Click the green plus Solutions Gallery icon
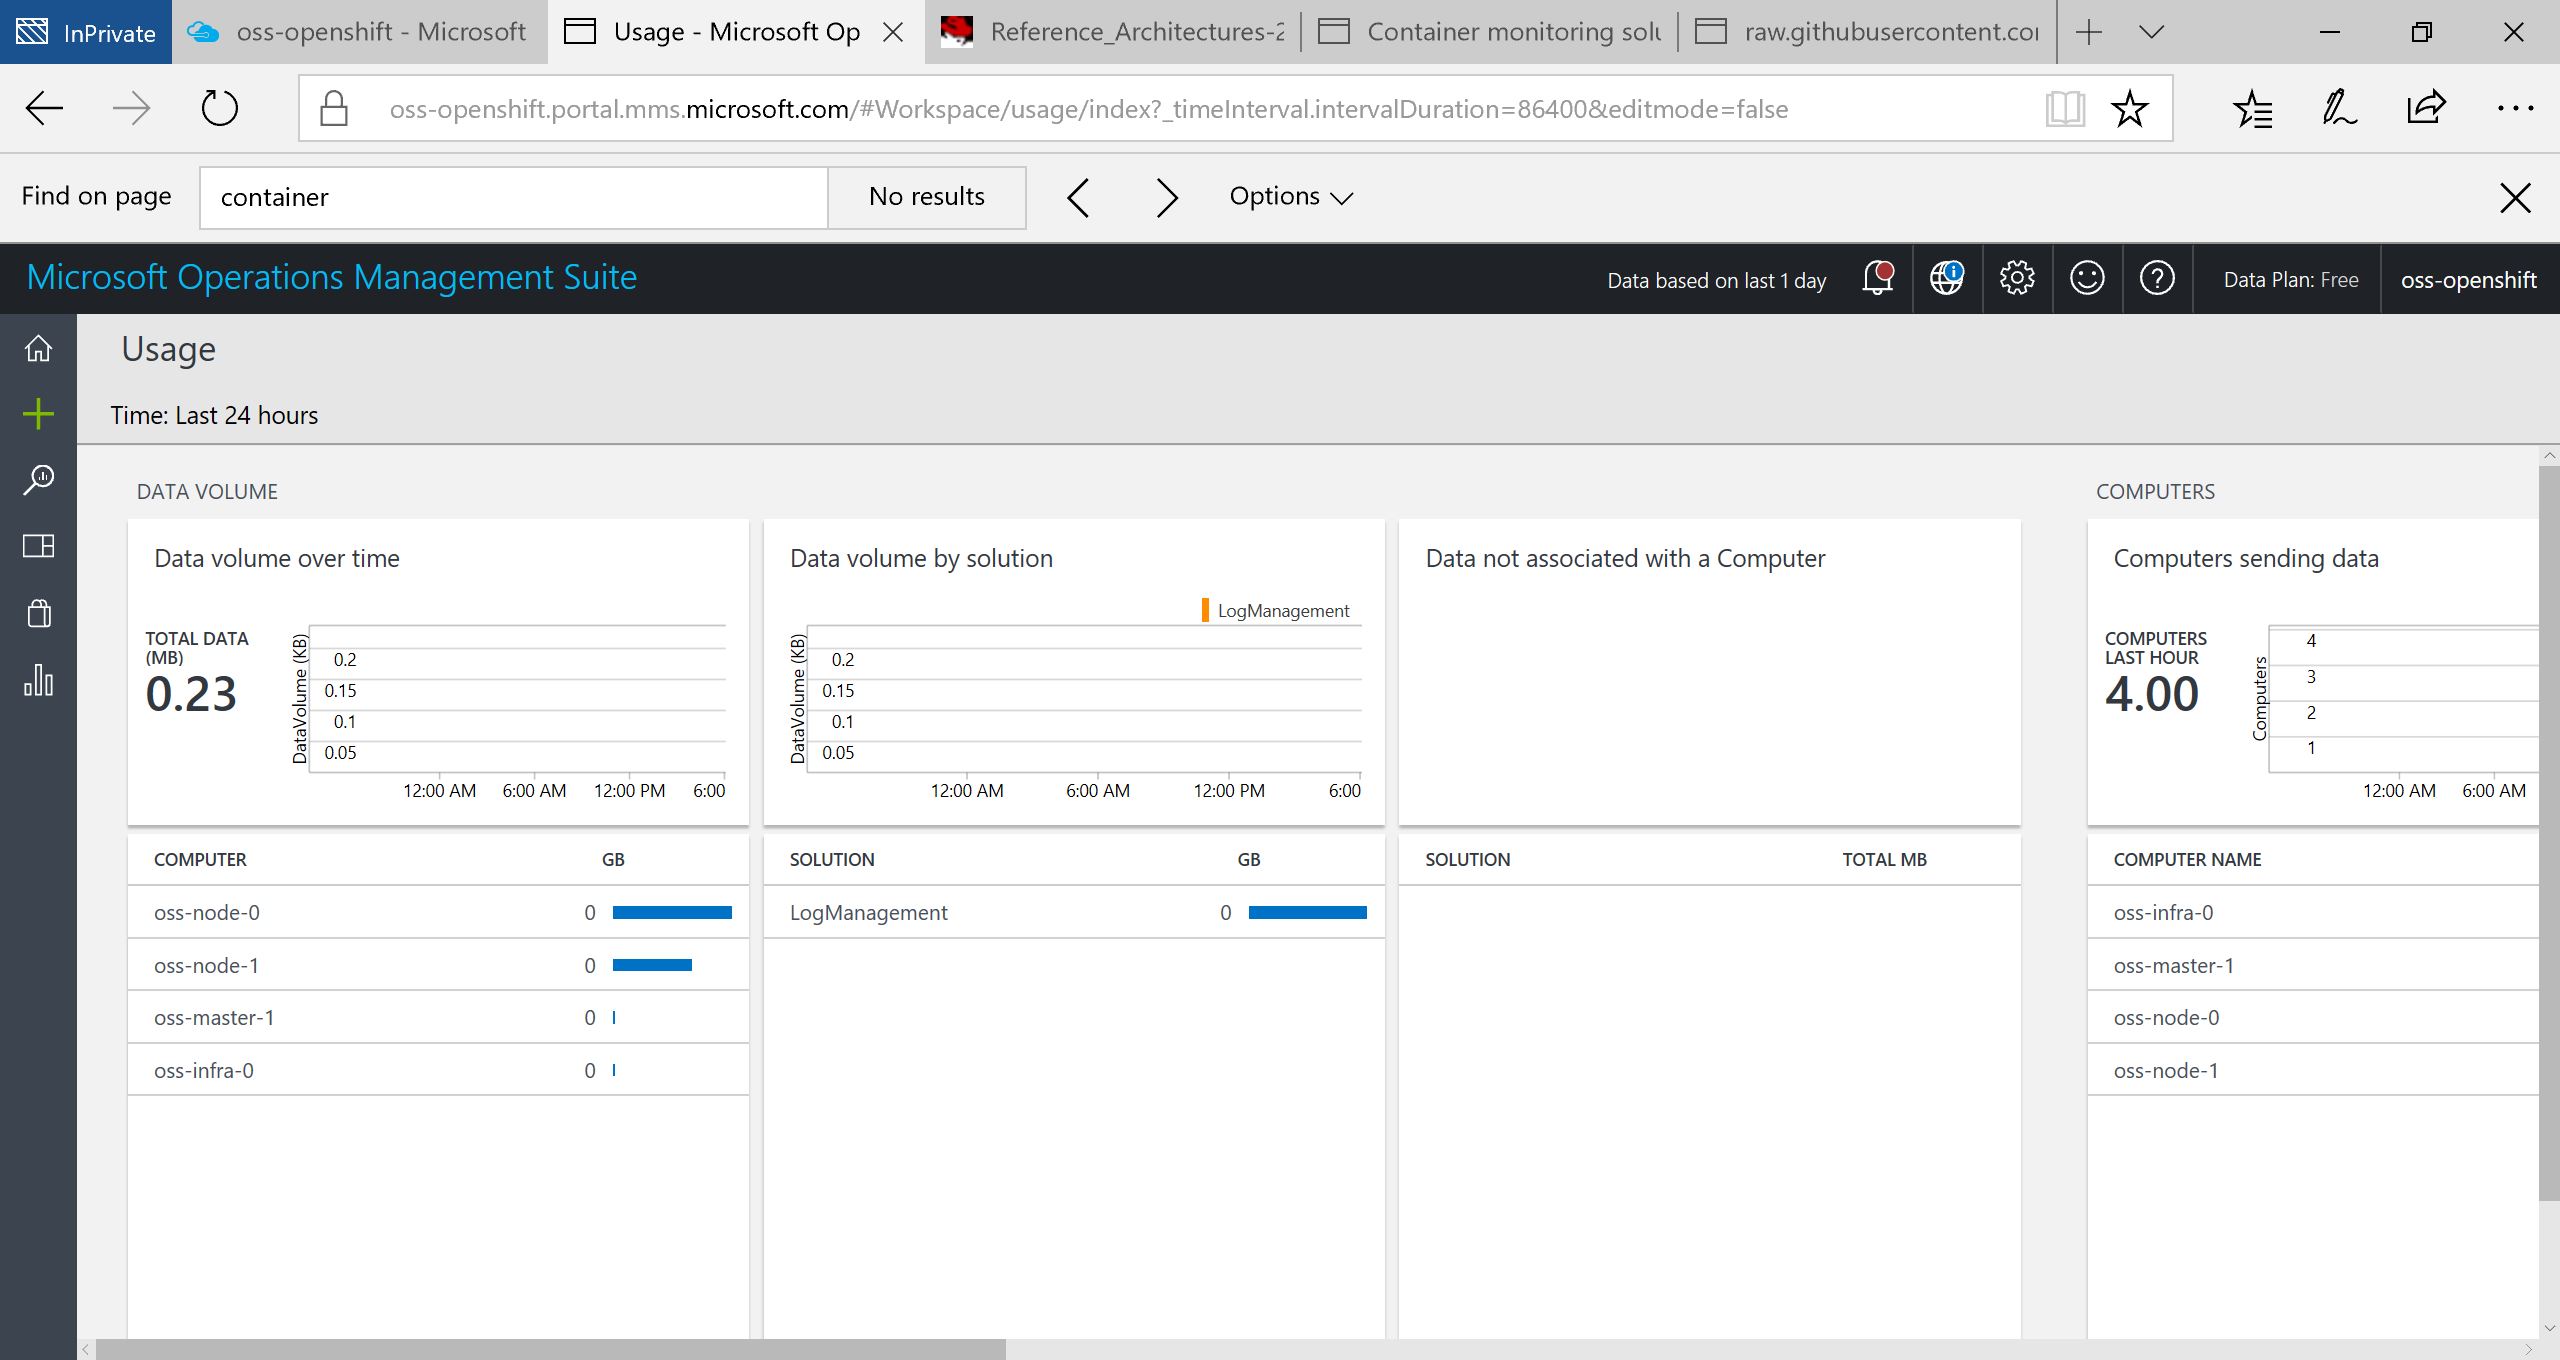This screenshot has height=1360, width=2560. pyautogui.click(x=38, y=414)
